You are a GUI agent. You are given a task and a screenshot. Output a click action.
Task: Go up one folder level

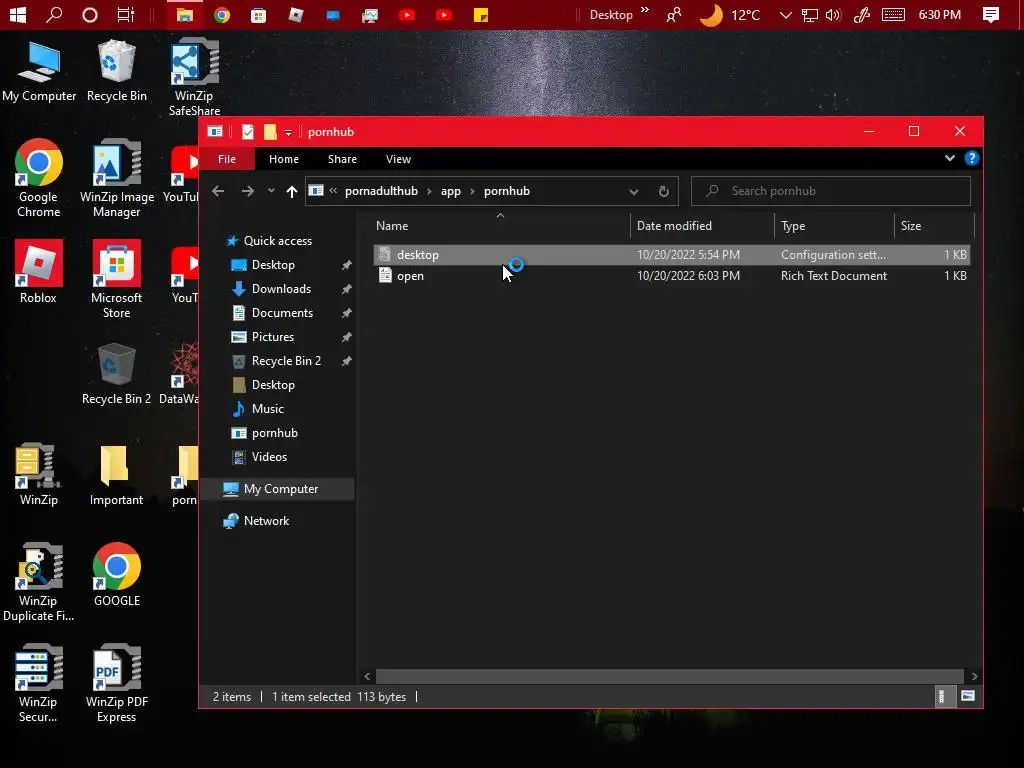(x=291, y=191)
